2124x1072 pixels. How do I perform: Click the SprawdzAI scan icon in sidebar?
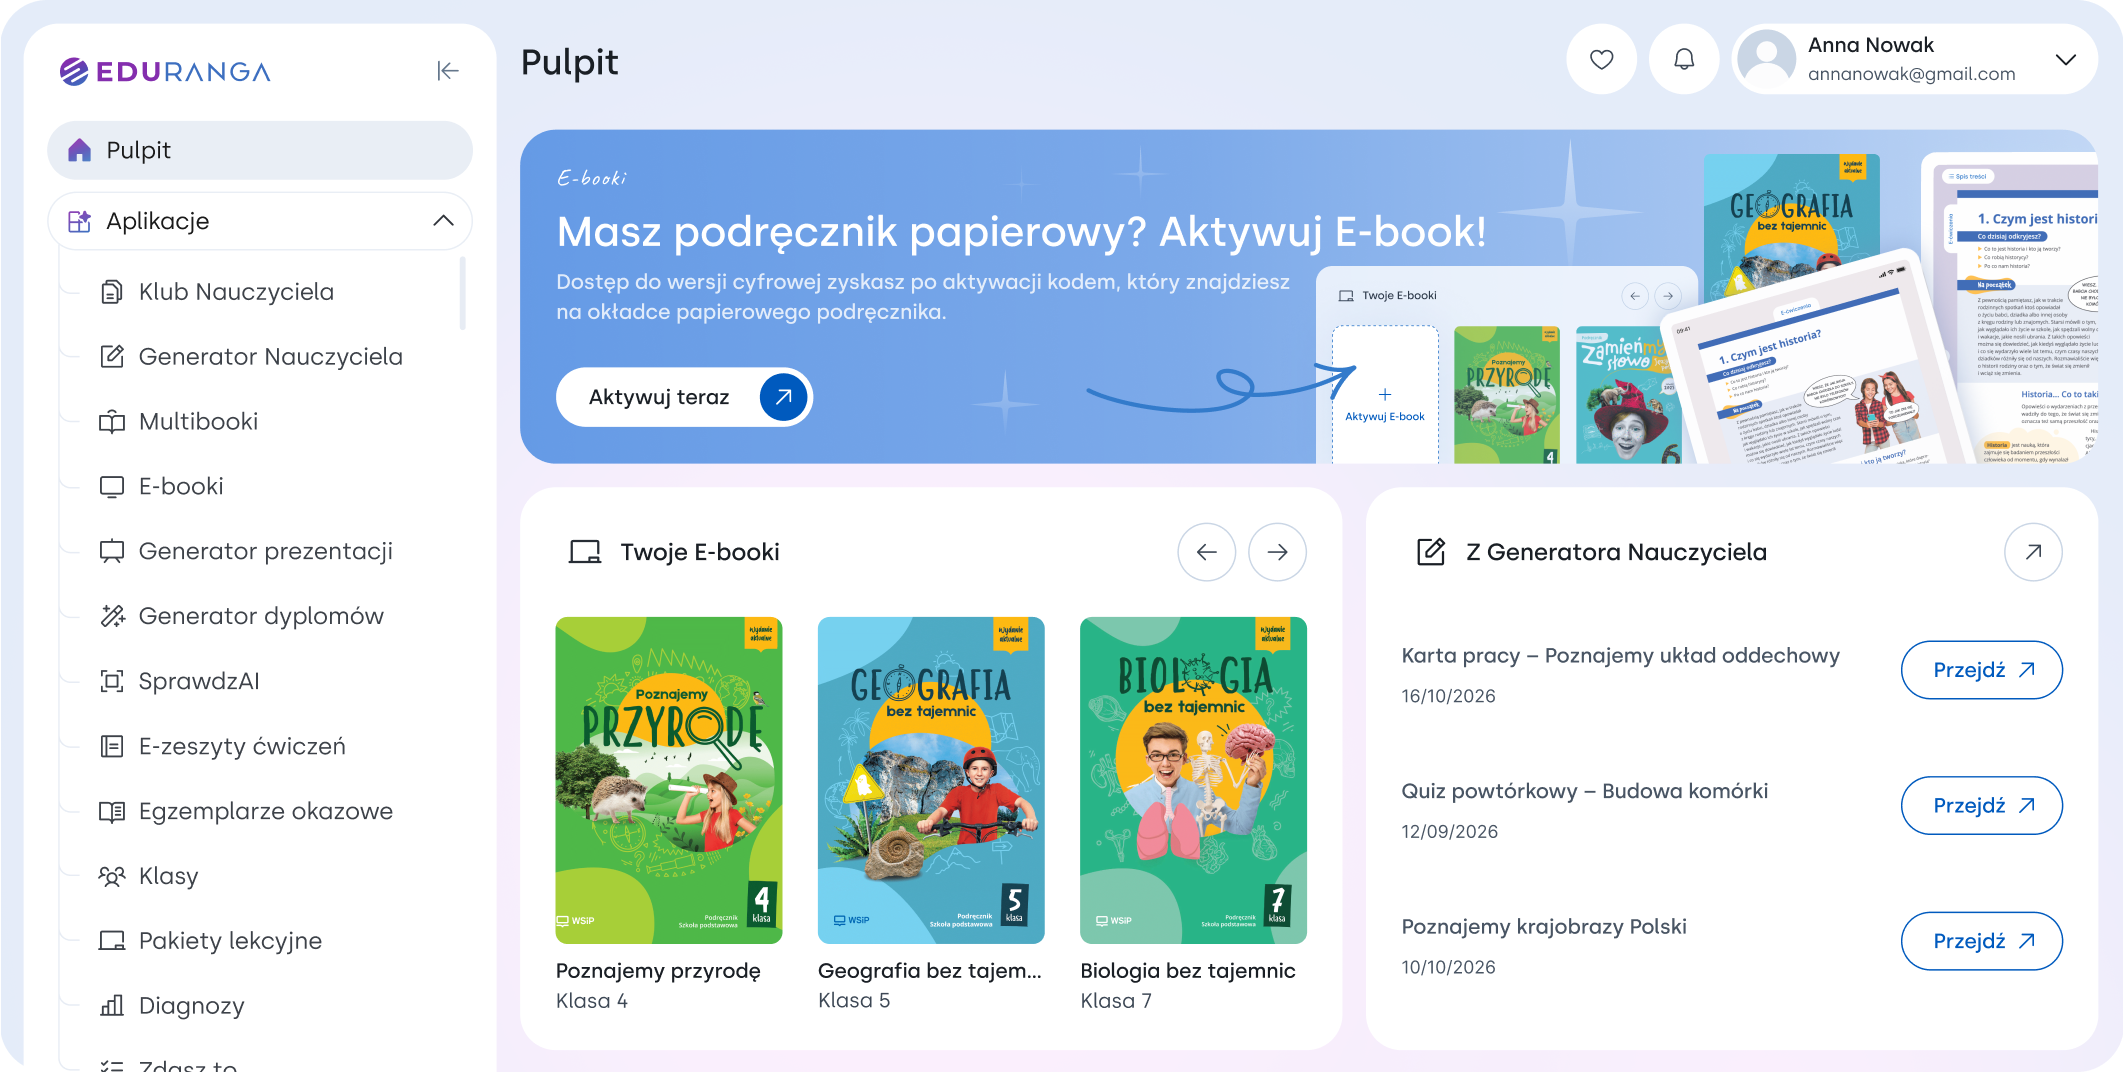pos(112,681)
